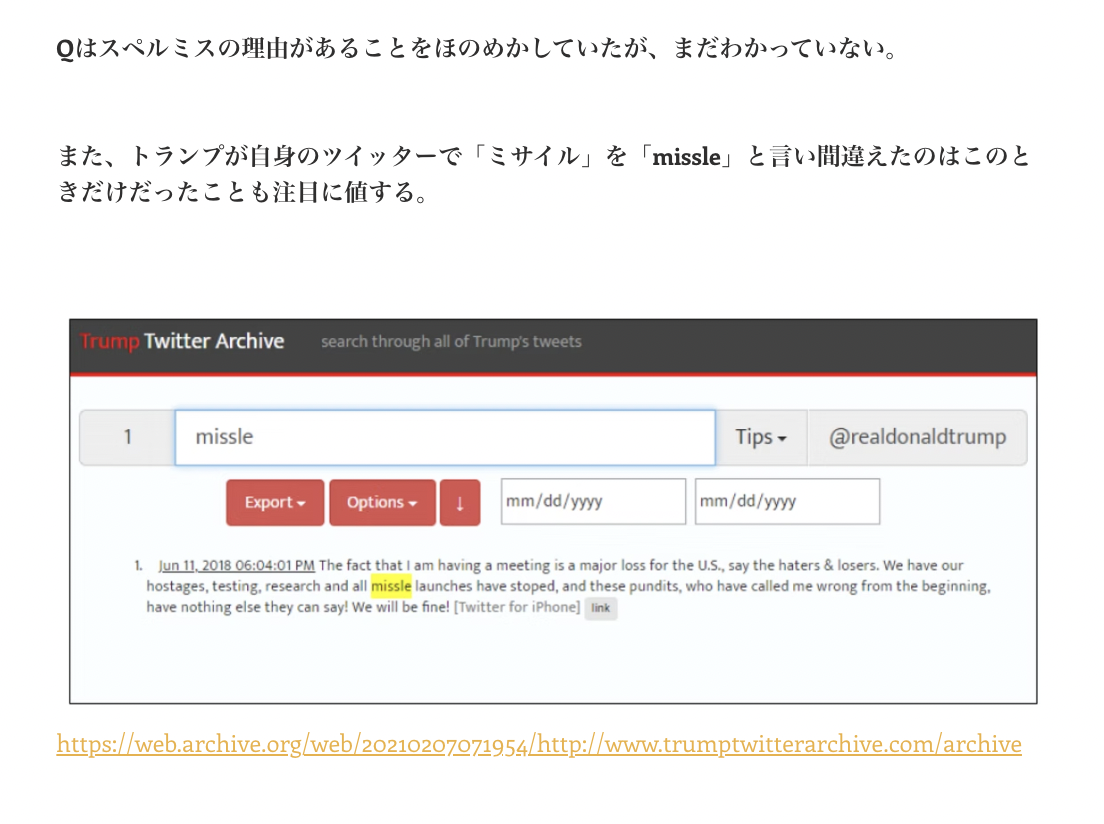Click the first mm/dd/yyyy date field
This screenshot has height=824, width=1104.
(x=593, y=501)
